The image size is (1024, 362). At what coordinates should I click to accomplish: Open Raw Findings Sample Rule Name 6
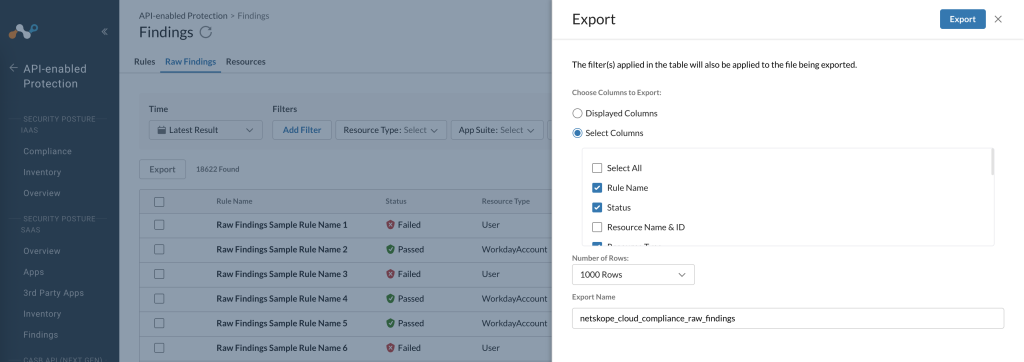pyautogui.click(x=281, y=348)
